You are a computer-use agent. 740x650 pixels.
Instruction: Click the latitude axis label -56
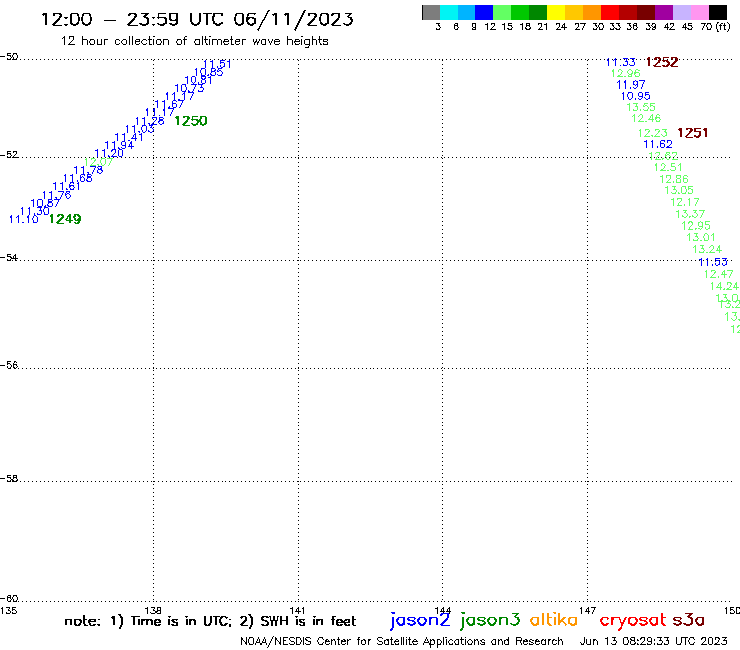click(9, 365)
